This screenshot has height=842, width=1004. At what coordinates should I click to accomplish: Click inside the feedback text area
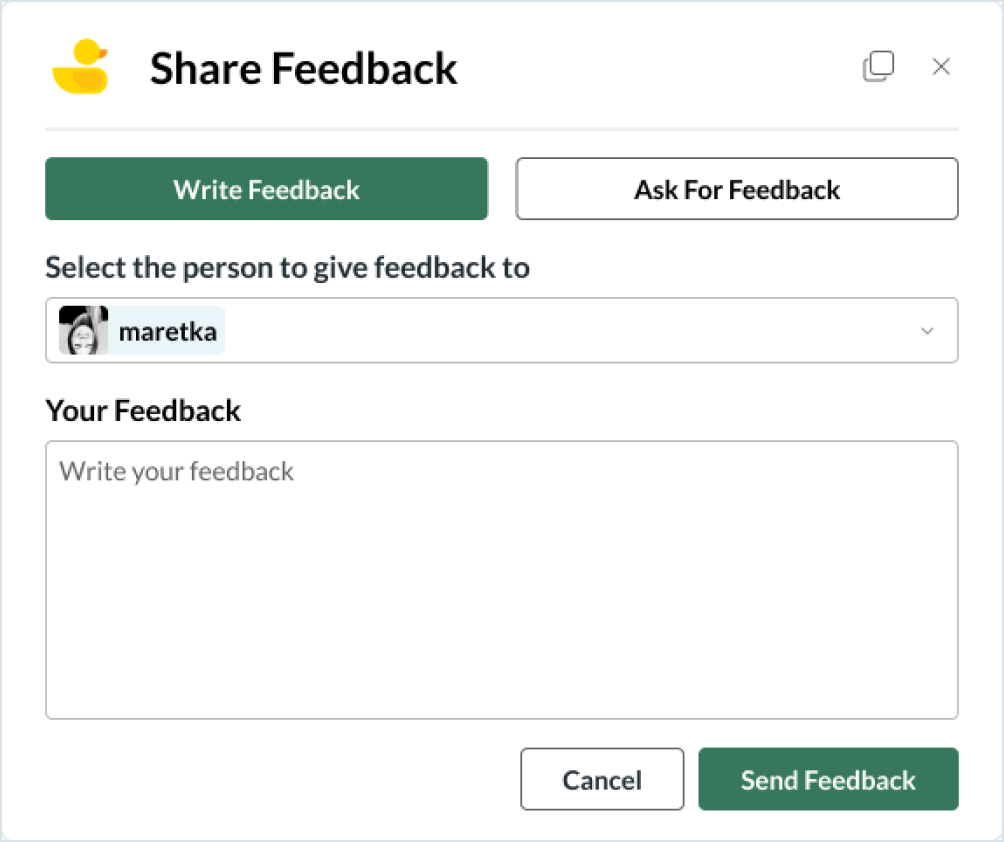[500, 580]
